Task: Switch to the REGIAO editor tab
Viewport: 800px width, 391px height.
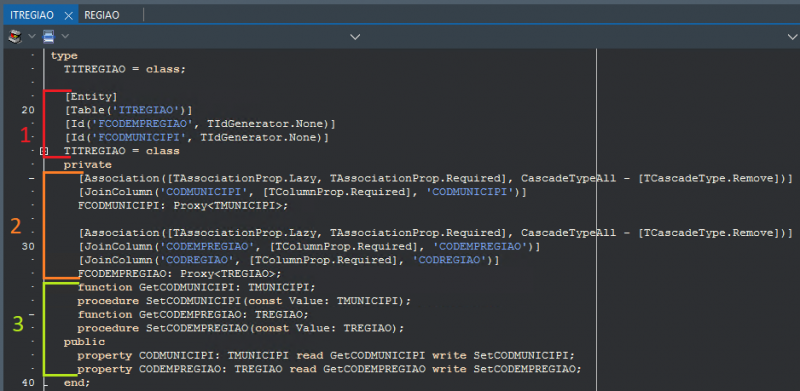Action: pyautogui.click(x=102, y=15)
